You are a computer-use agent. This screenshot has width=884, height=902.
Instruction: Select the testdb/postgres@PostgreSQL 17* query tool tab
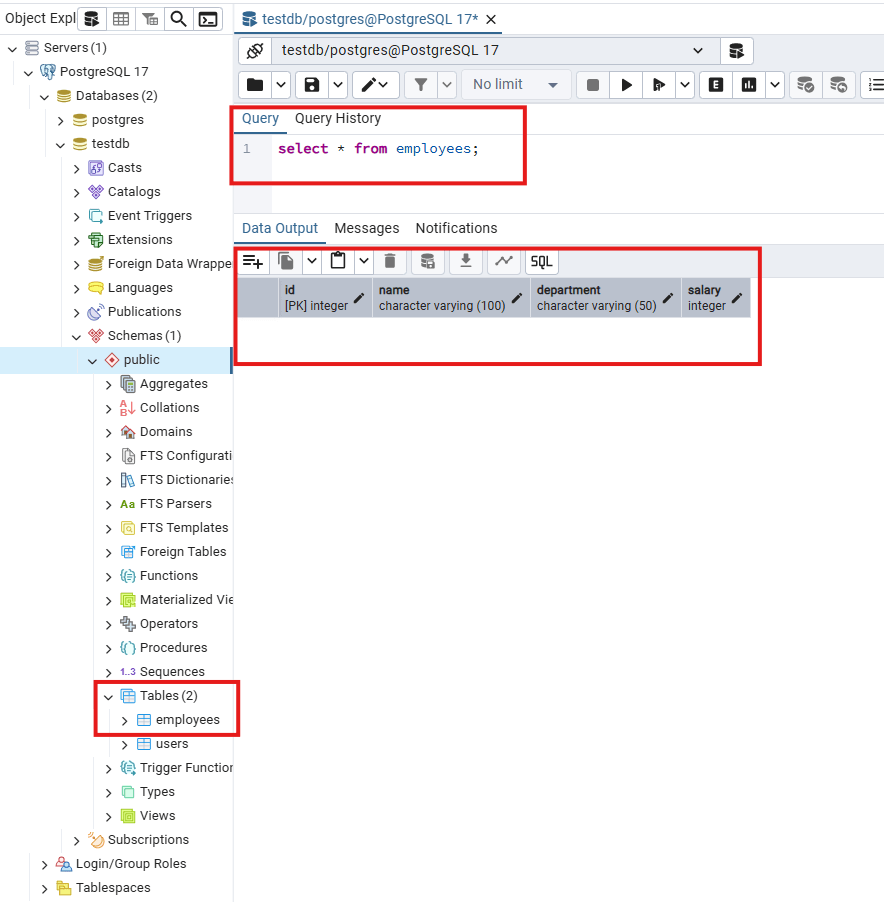(370, 19)
